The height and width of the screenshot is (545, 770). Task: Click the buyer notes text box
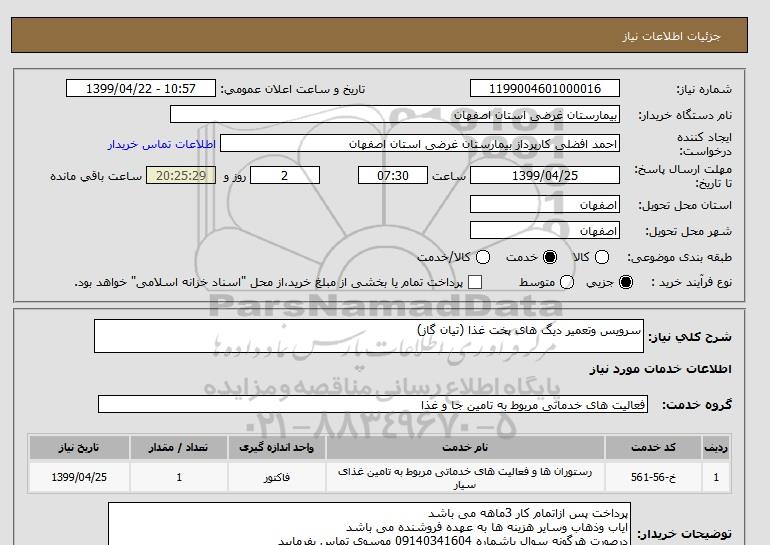click(369, 524)
